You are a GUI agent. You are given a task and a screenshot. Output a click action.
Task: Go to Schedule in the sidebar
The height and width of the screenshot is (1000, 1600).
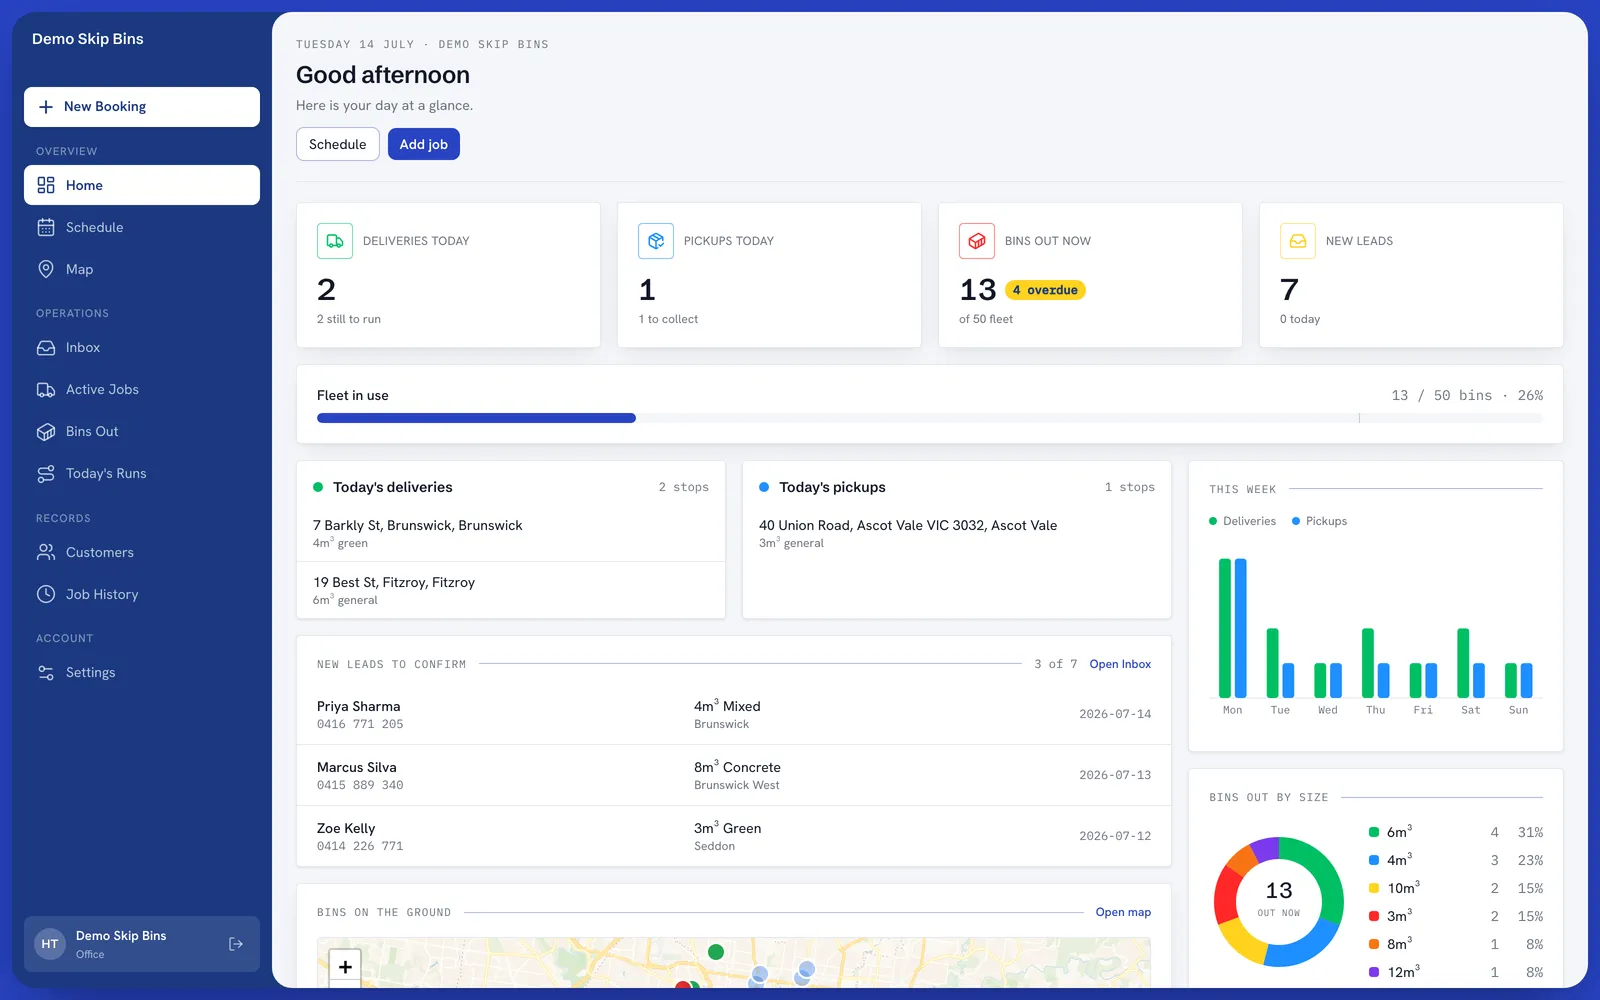[142, 227]
